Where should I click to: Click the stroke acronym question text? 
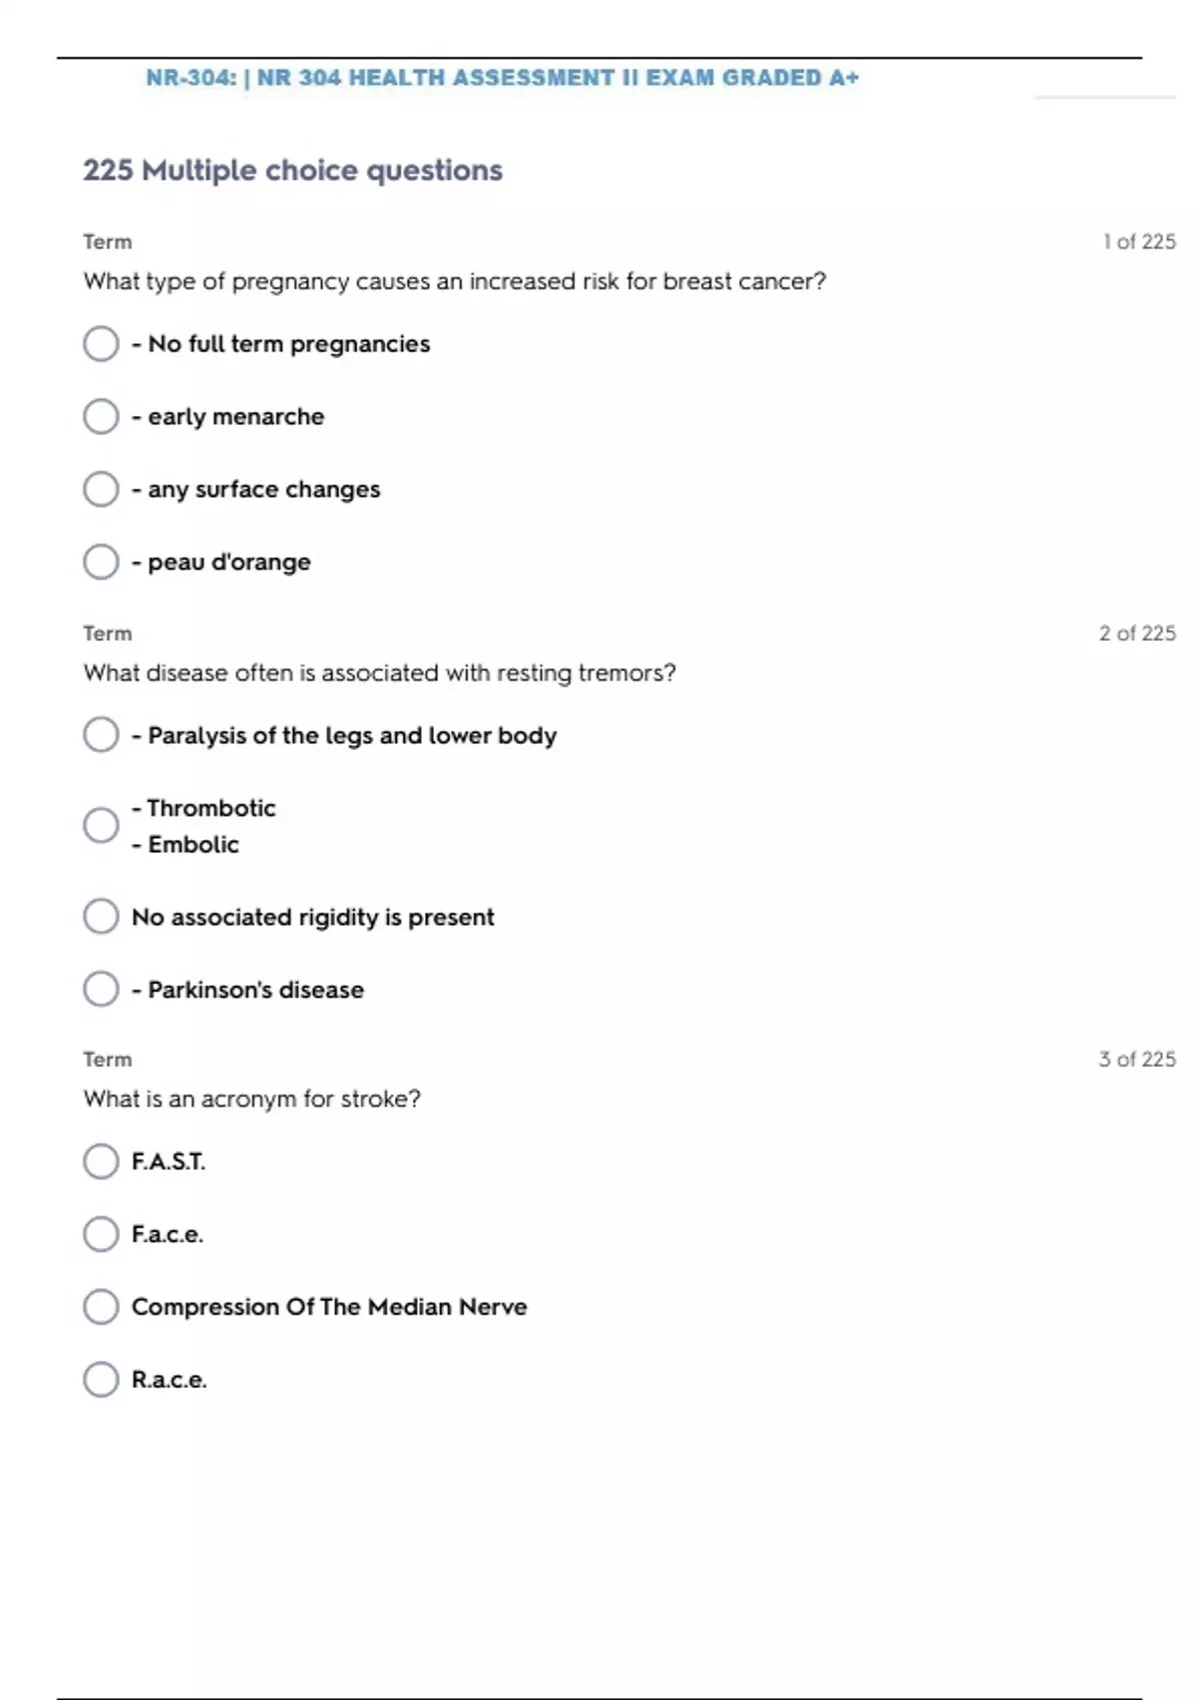[x=252, y=1099]
